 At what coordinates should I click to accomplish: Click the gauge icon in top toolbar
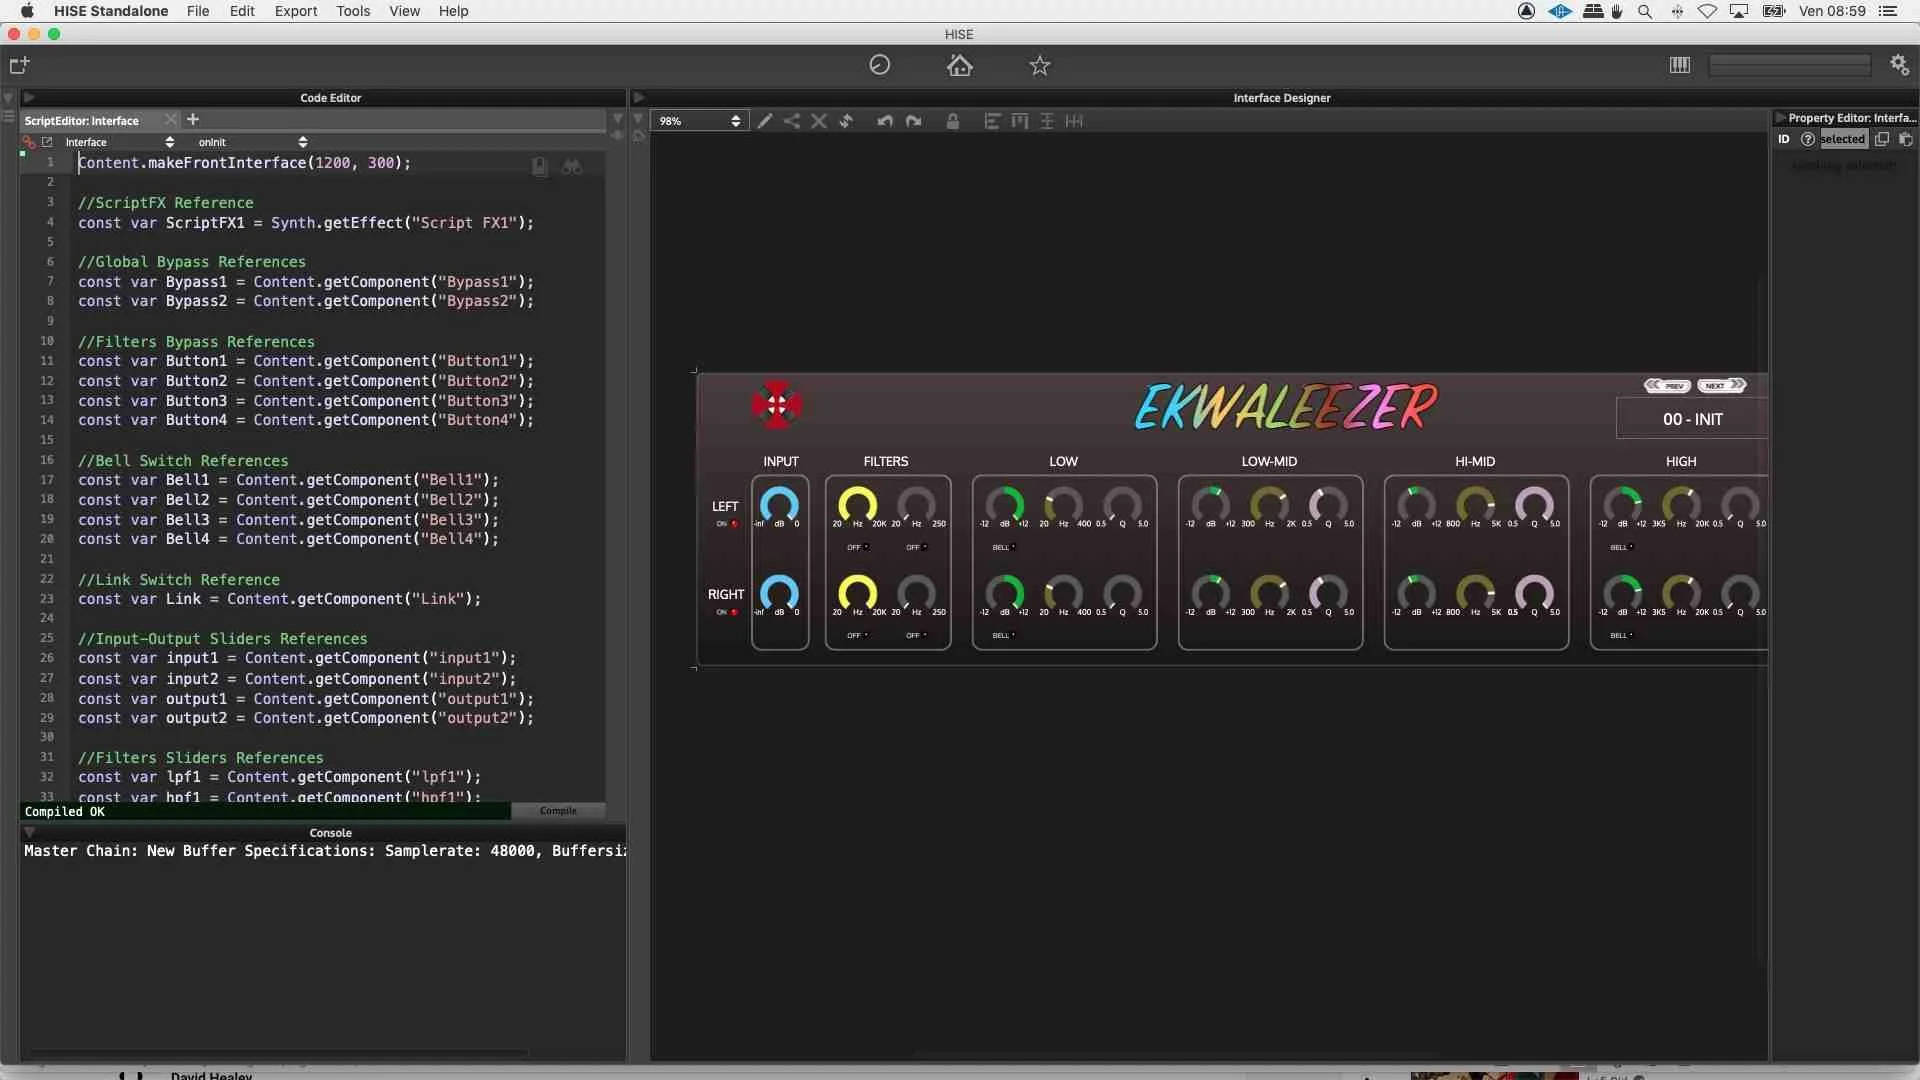pyautogui.click(x=880, y=65)
